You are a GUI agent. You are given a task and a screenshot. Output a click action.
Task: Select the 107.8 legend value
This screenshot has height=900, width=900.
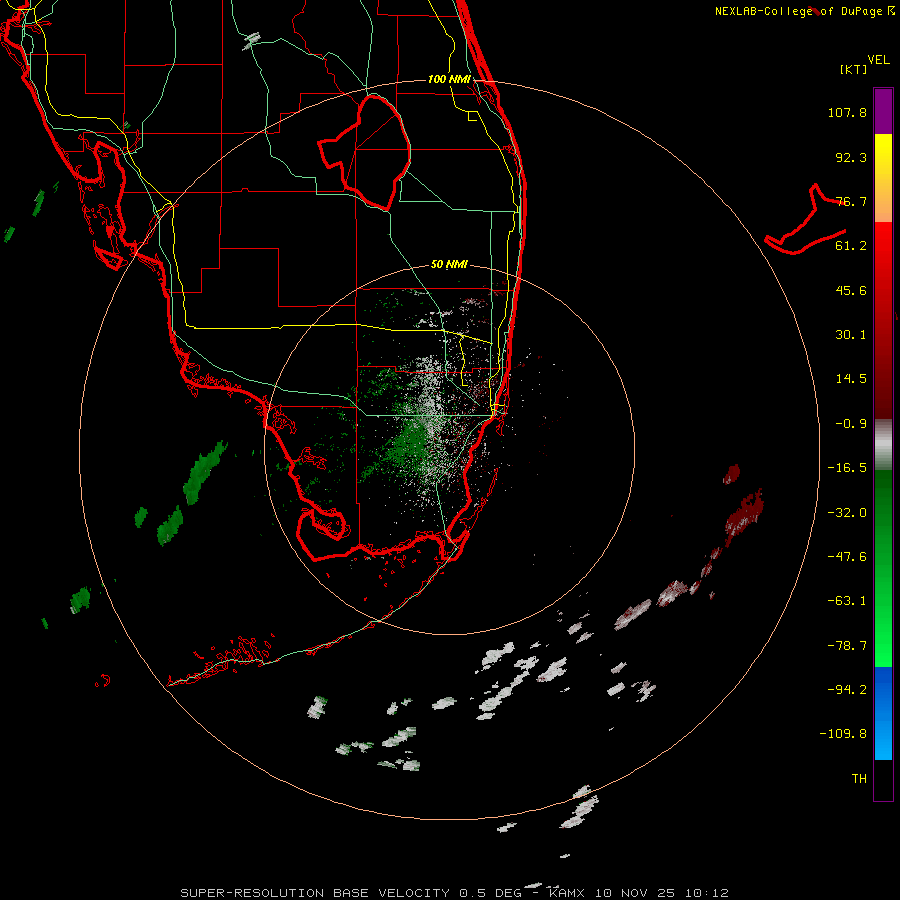[847, 112]
